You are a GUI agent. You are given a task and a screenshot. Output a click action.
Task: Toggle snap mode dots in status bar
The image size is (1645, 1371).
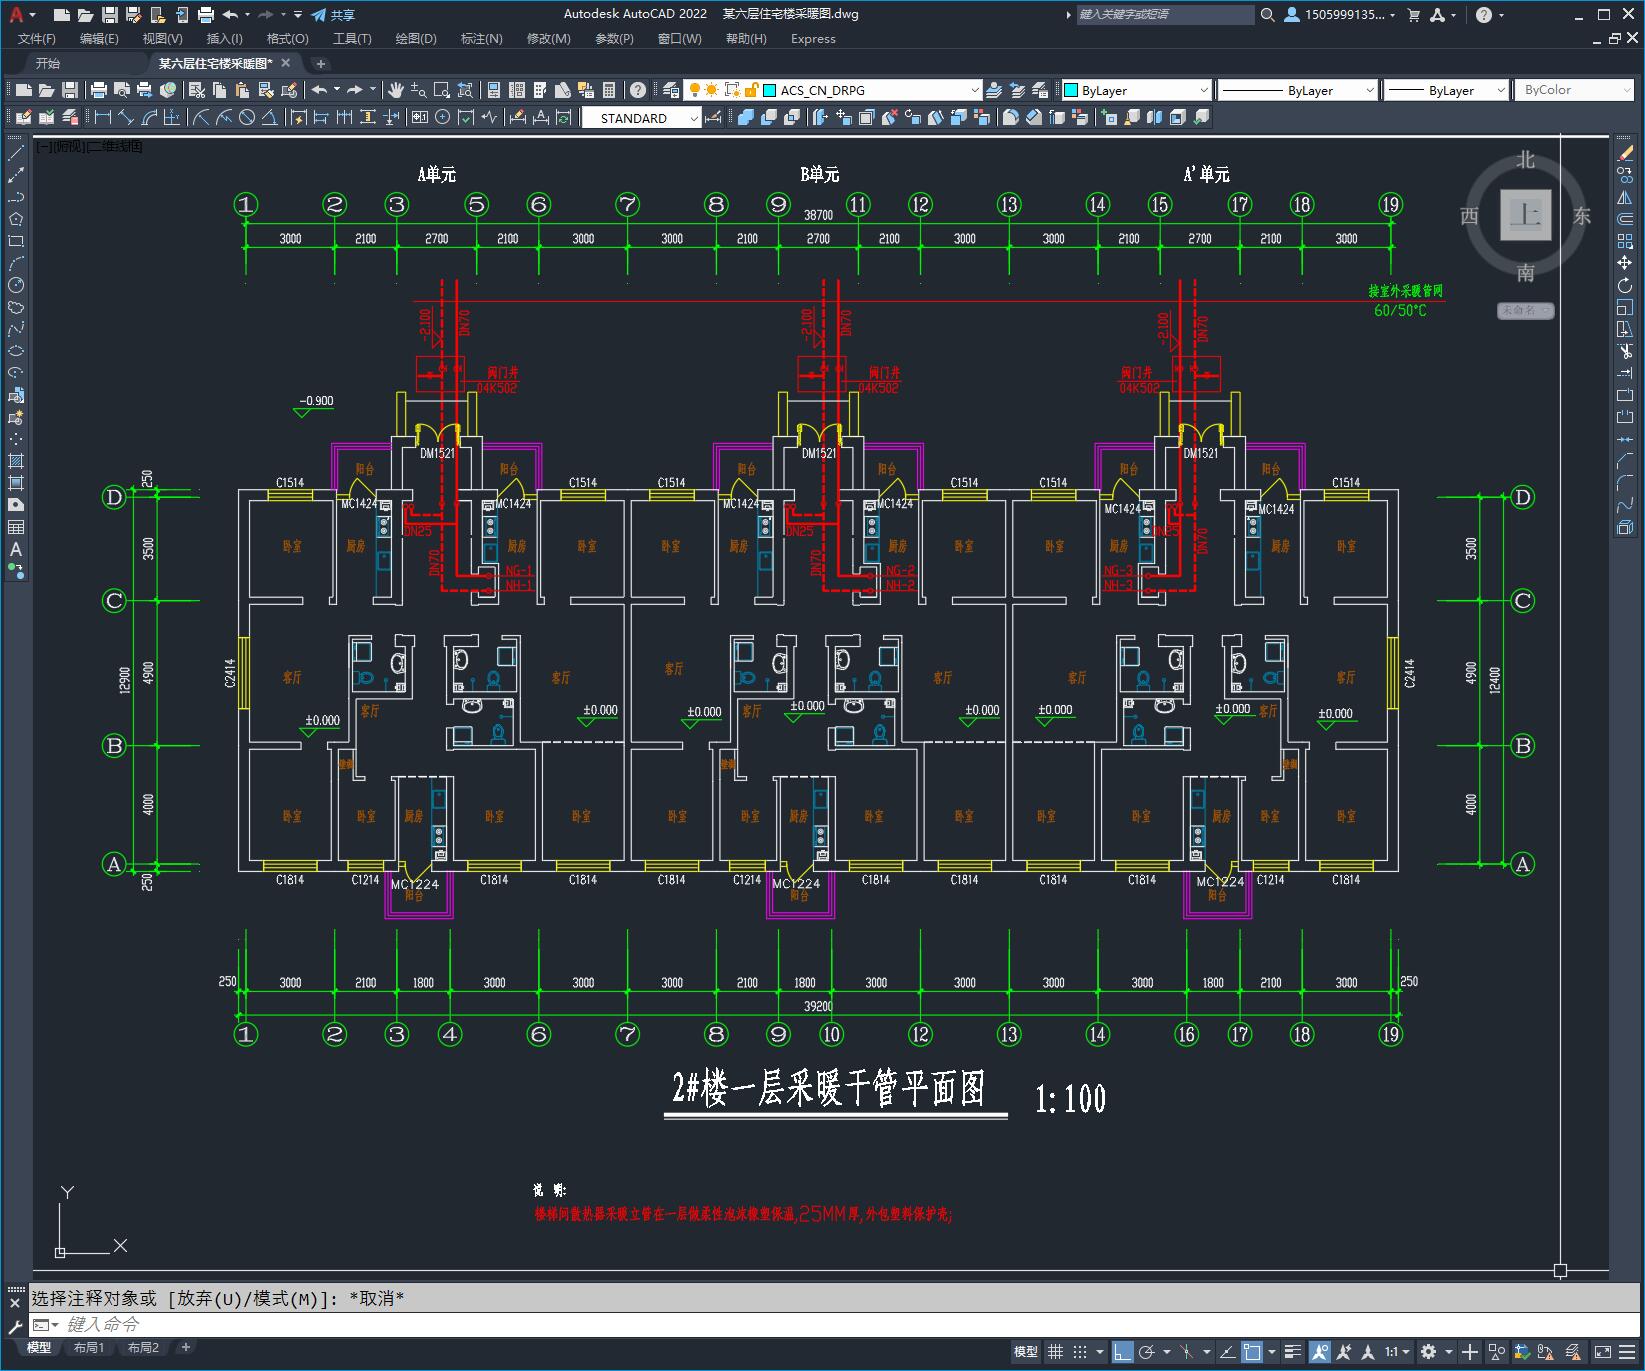(x=1080, y=1352)
